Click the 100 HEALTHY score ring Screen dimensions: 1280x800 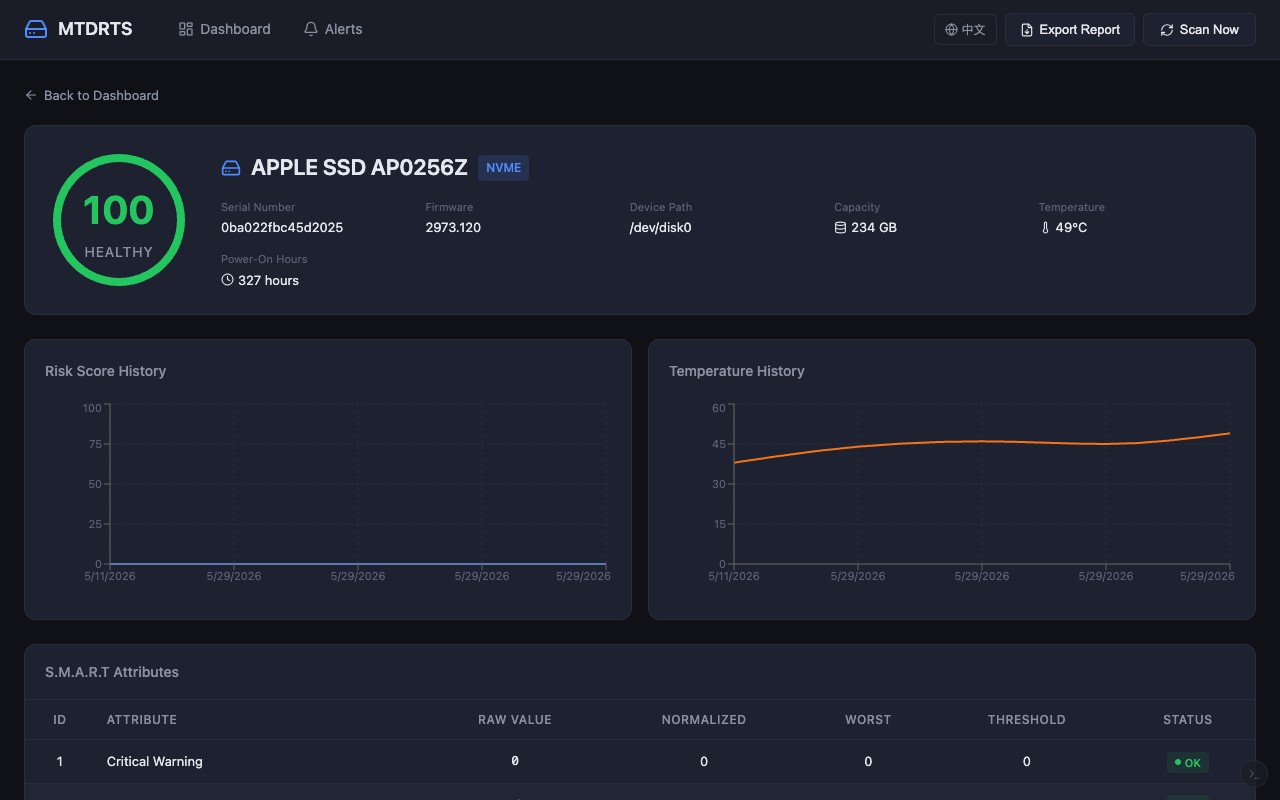(119, 220)
